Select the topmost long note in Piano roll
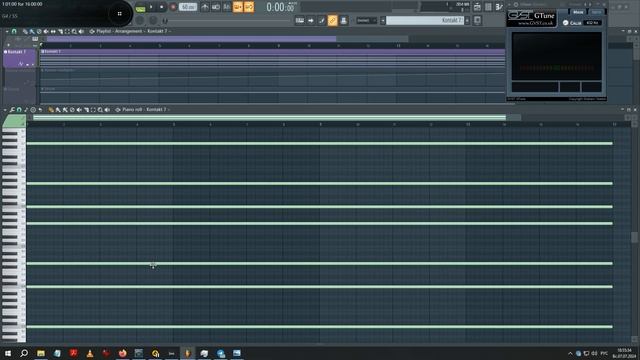This screenshot has height=360, width=640. pos(320,143)
